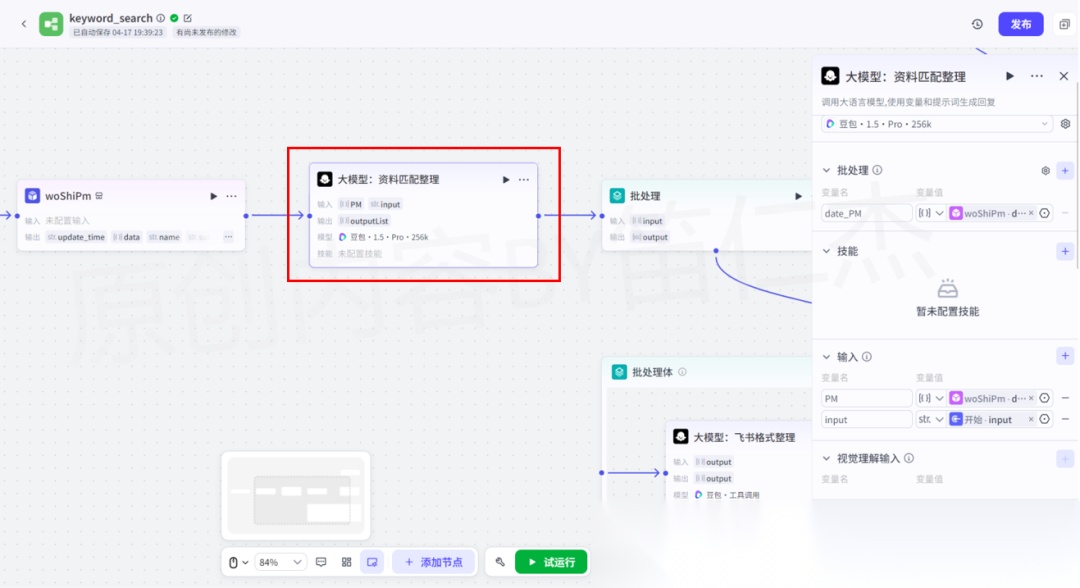
Task: Run the woShiPm node play icon
Action: point(214,196)
